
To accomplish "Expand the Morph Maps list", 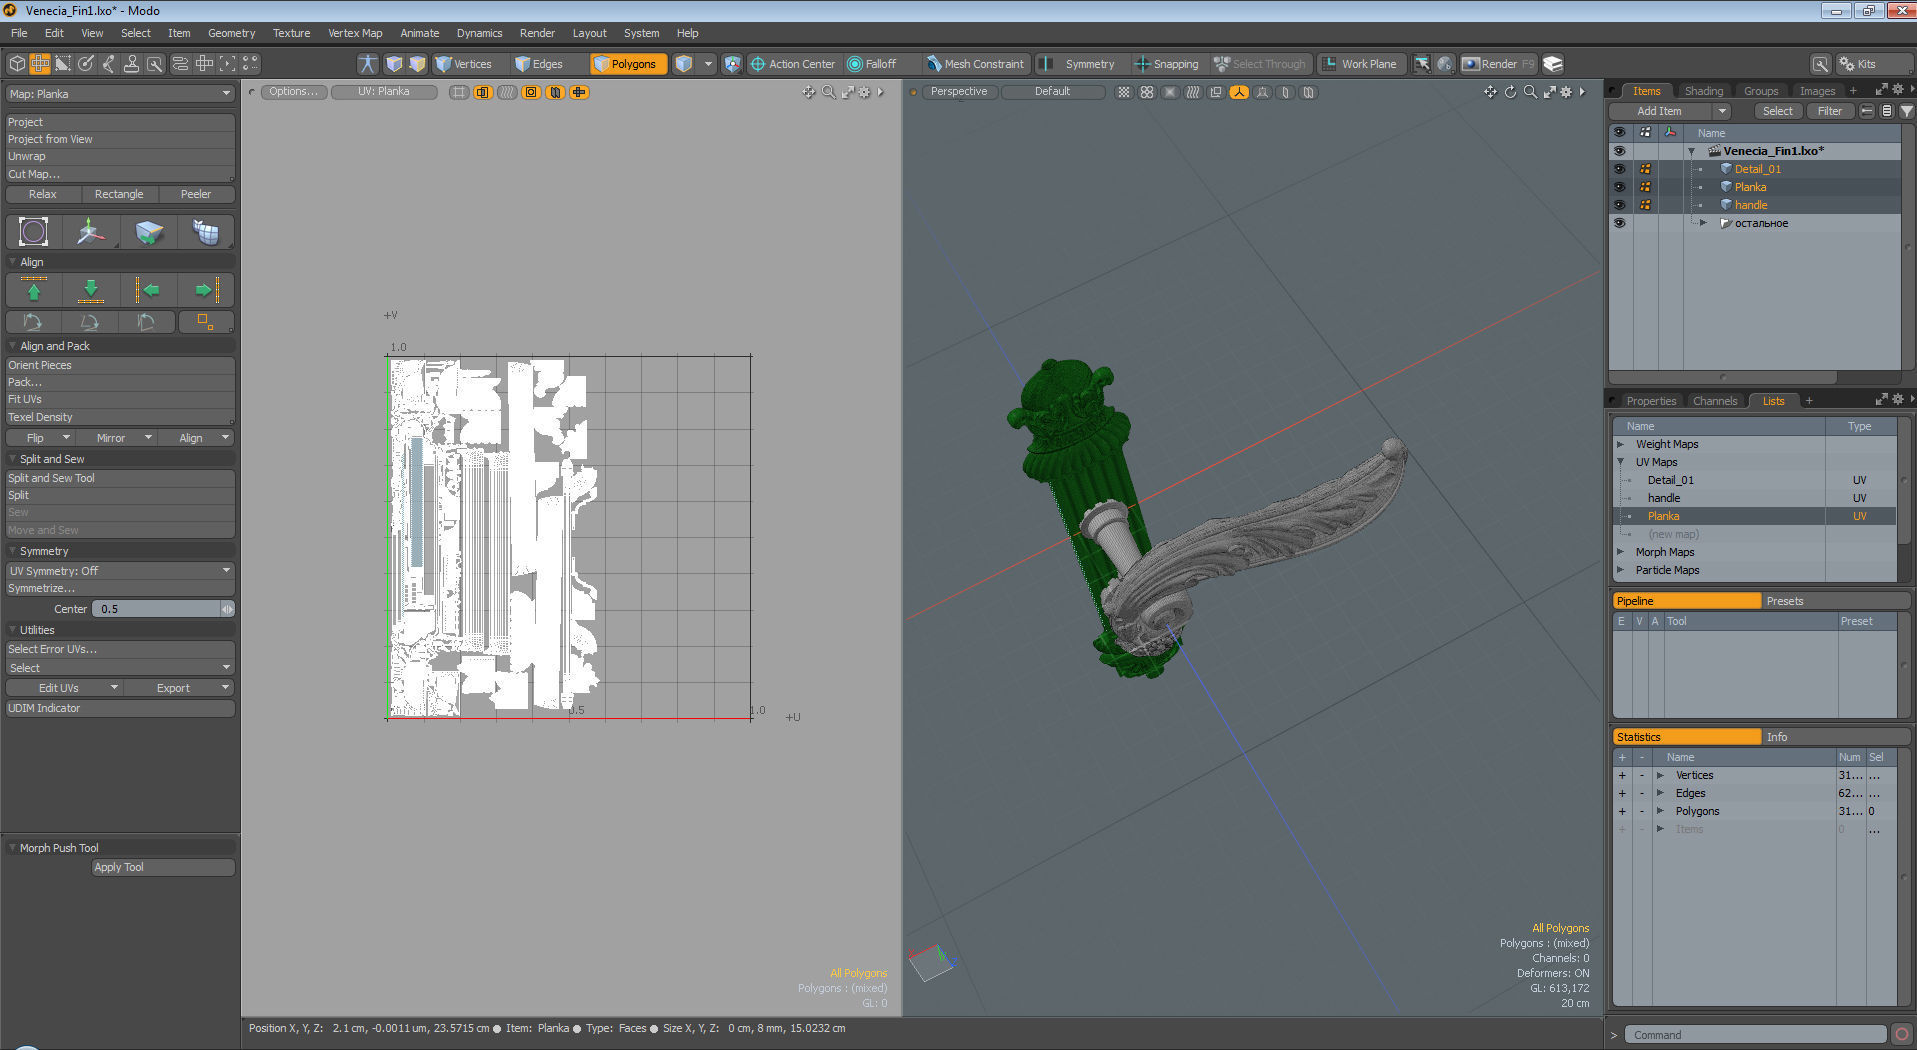I will [1621, 552].
